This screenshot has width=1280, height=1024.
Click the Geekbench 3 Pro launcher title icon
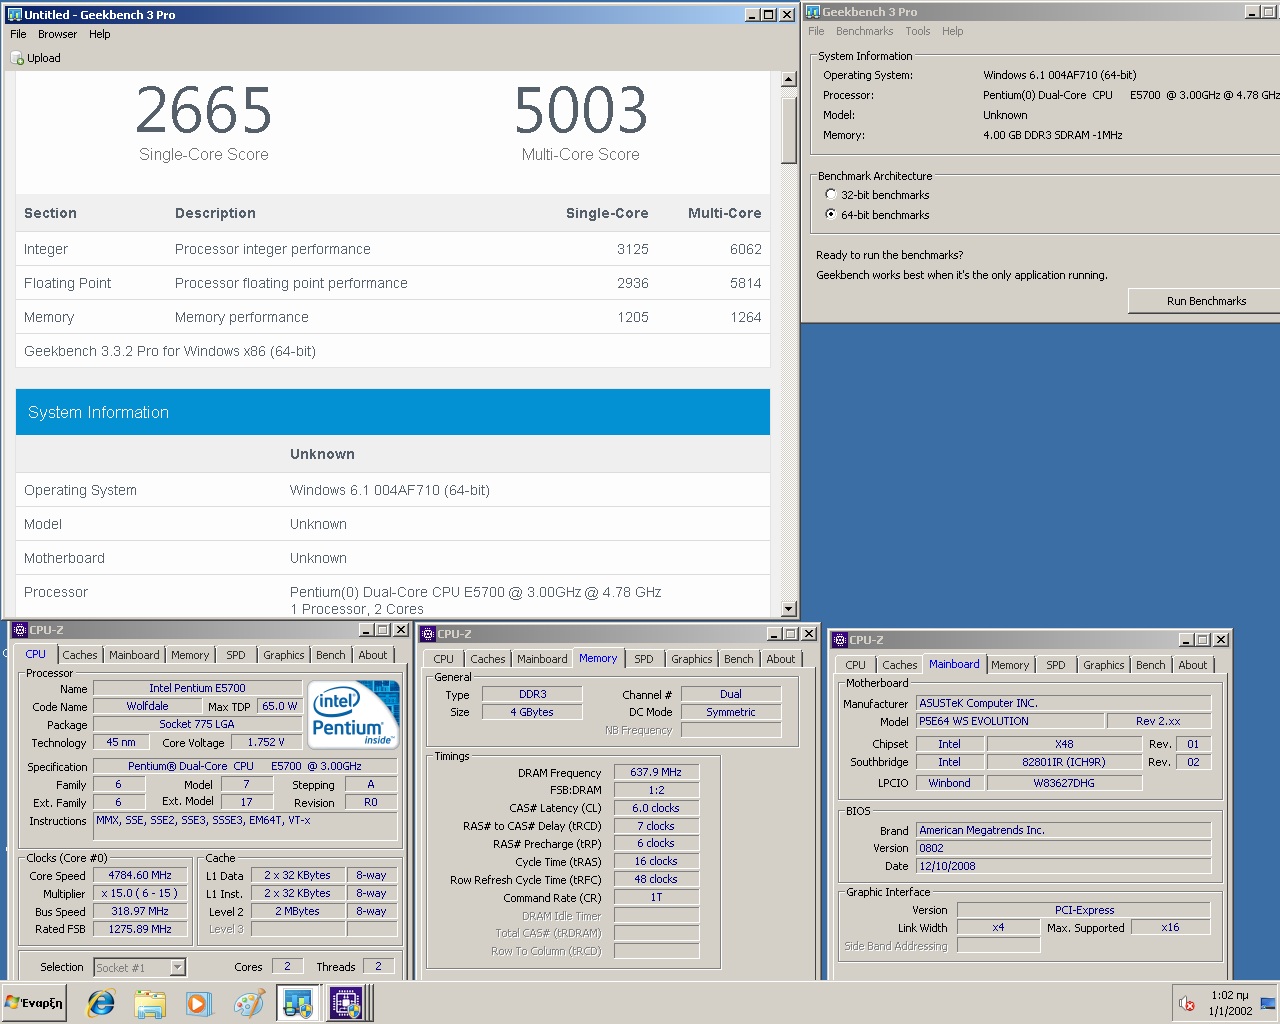click(813, 12)
